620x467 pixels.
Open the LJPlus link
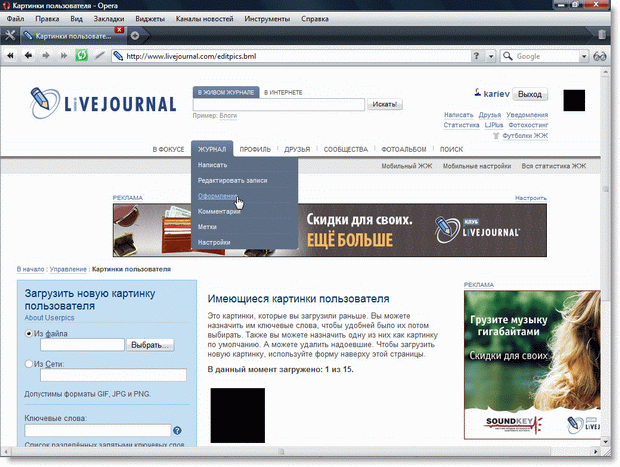(494, 125)
